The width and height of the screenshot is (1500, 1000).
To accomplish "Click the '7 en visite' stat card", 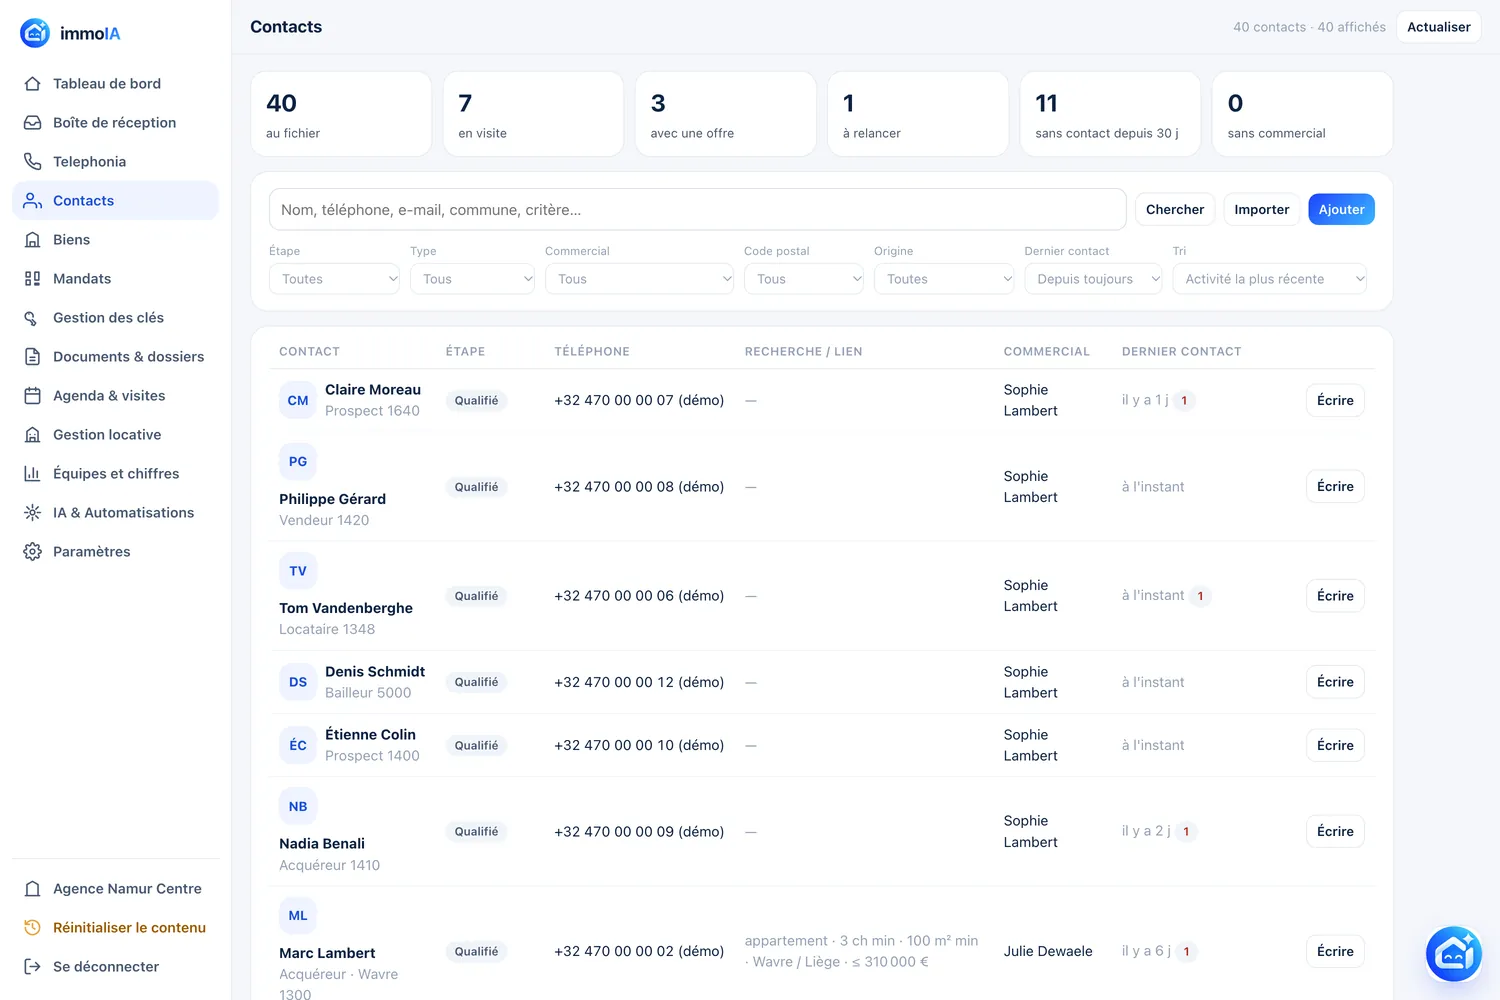I will coord(533,114).
